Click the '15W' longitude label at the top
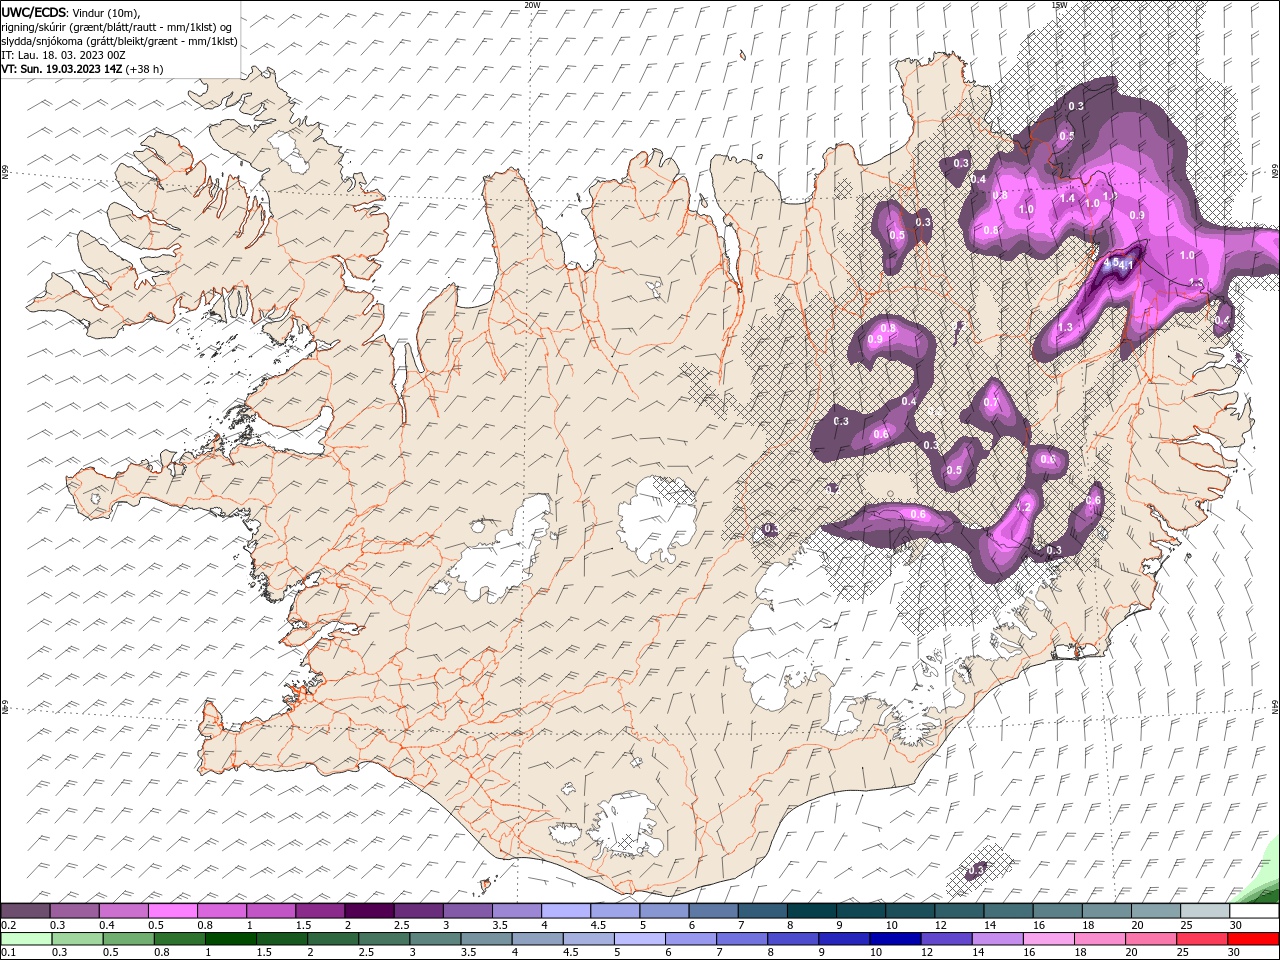 pos(1059,5)
